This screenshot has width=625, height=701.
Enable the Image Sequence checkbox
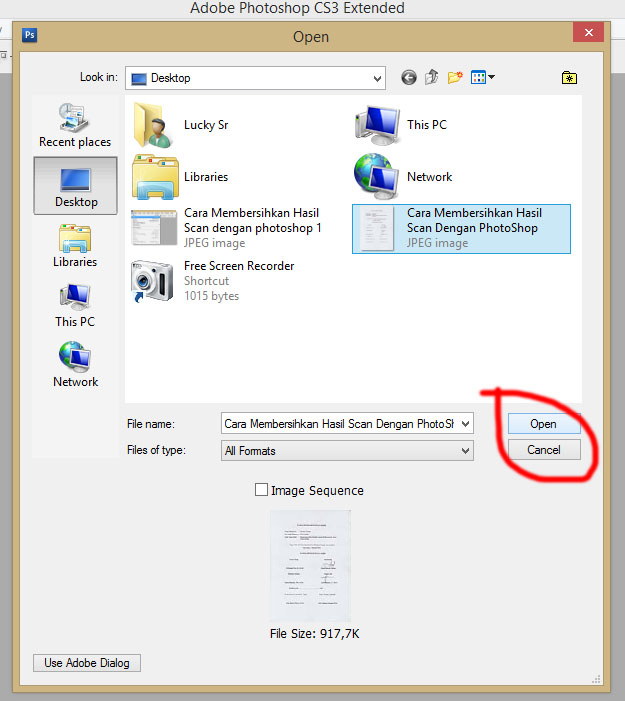tap(261, 490)
